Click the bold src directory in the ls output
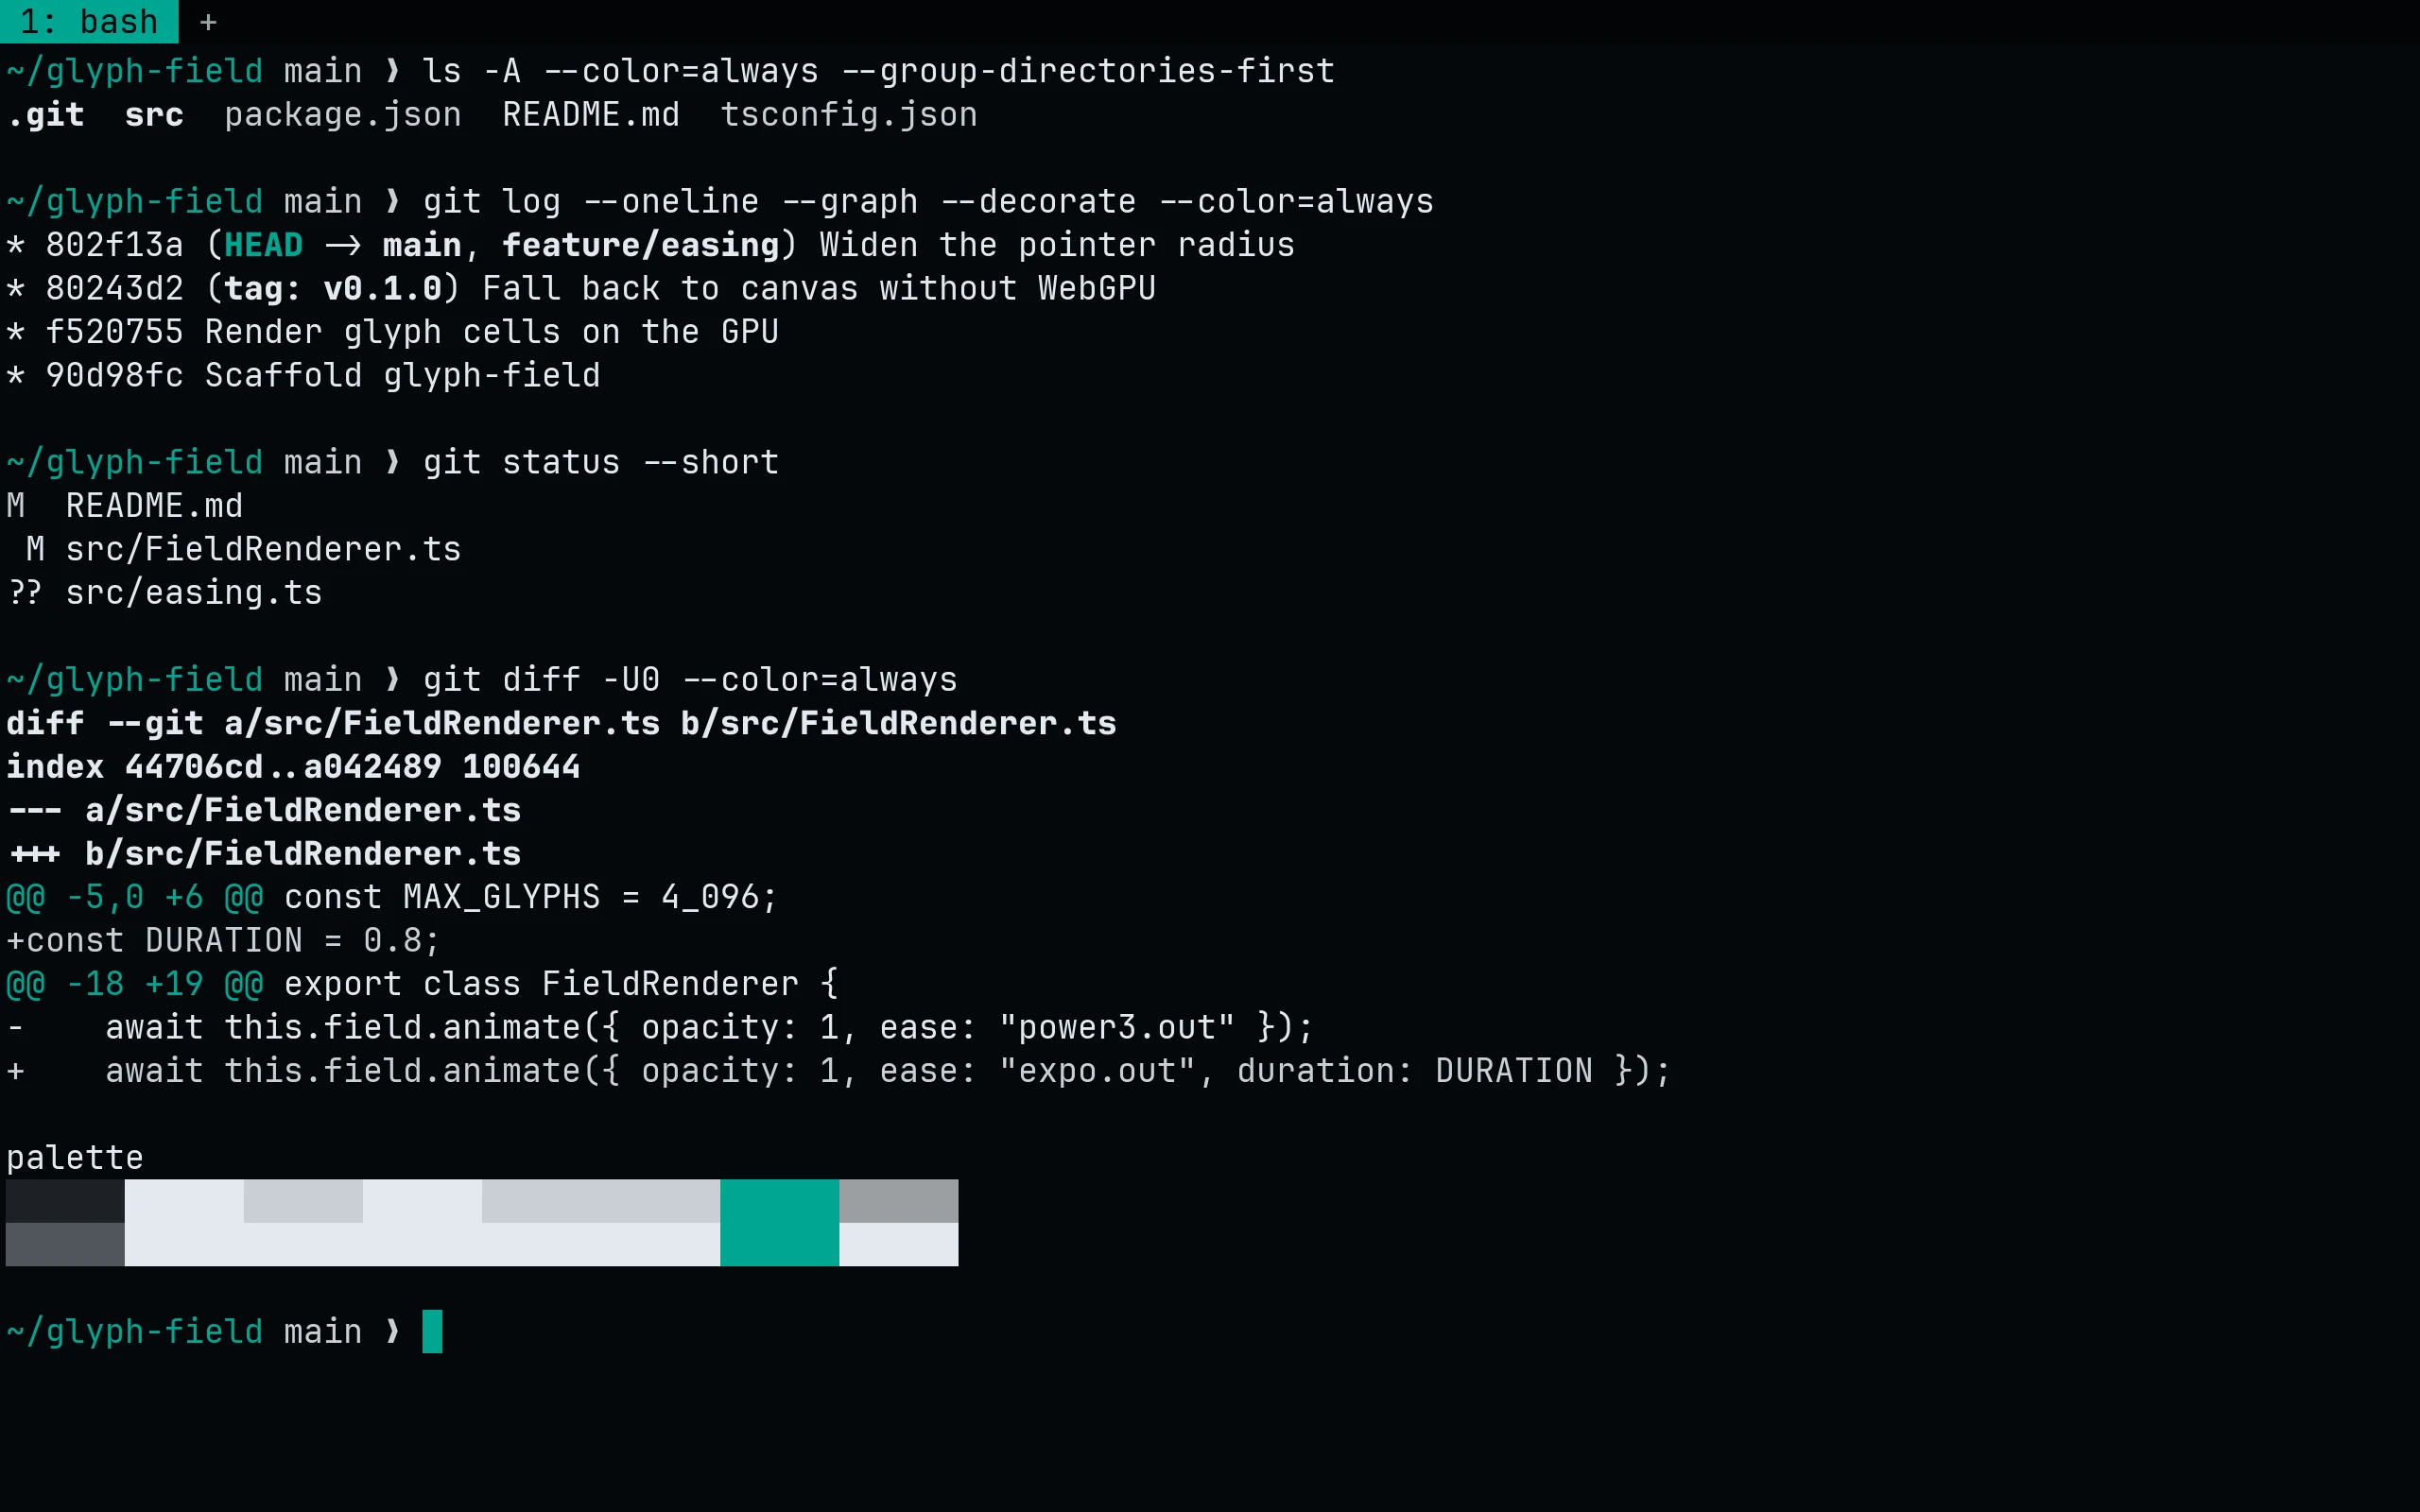2420x1512 pixels. [154, 115]
